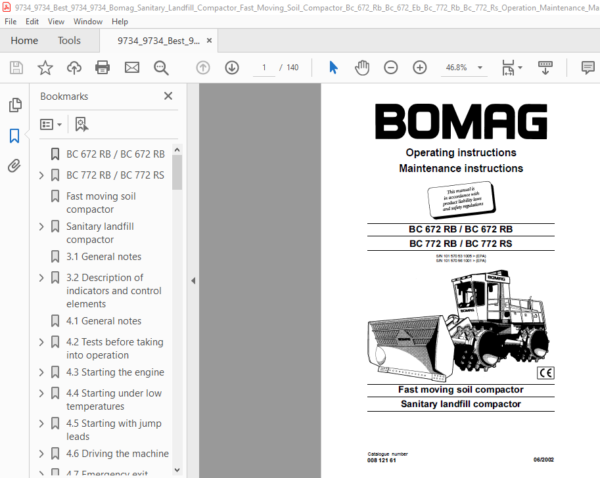Viewport: 600px width, 478px height.
Task: Zoom in with the plus icon
Action: tap(420, 68)
